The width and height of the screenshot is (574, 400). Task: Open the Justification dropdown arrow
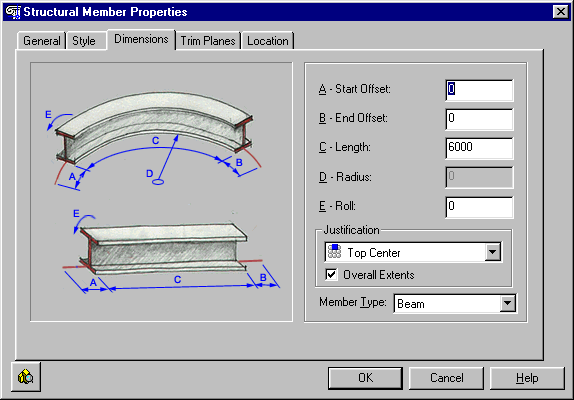(x=493, y=252)
